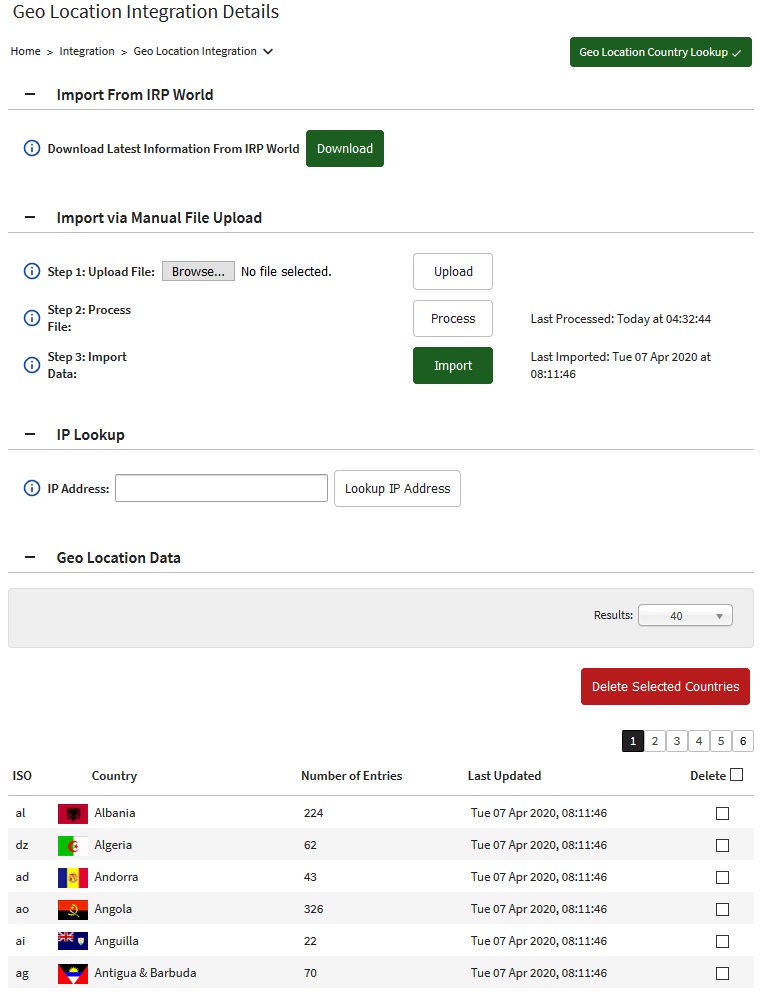Click the Angola flag icon
The image size is (761, 992).
coord(73,910)
